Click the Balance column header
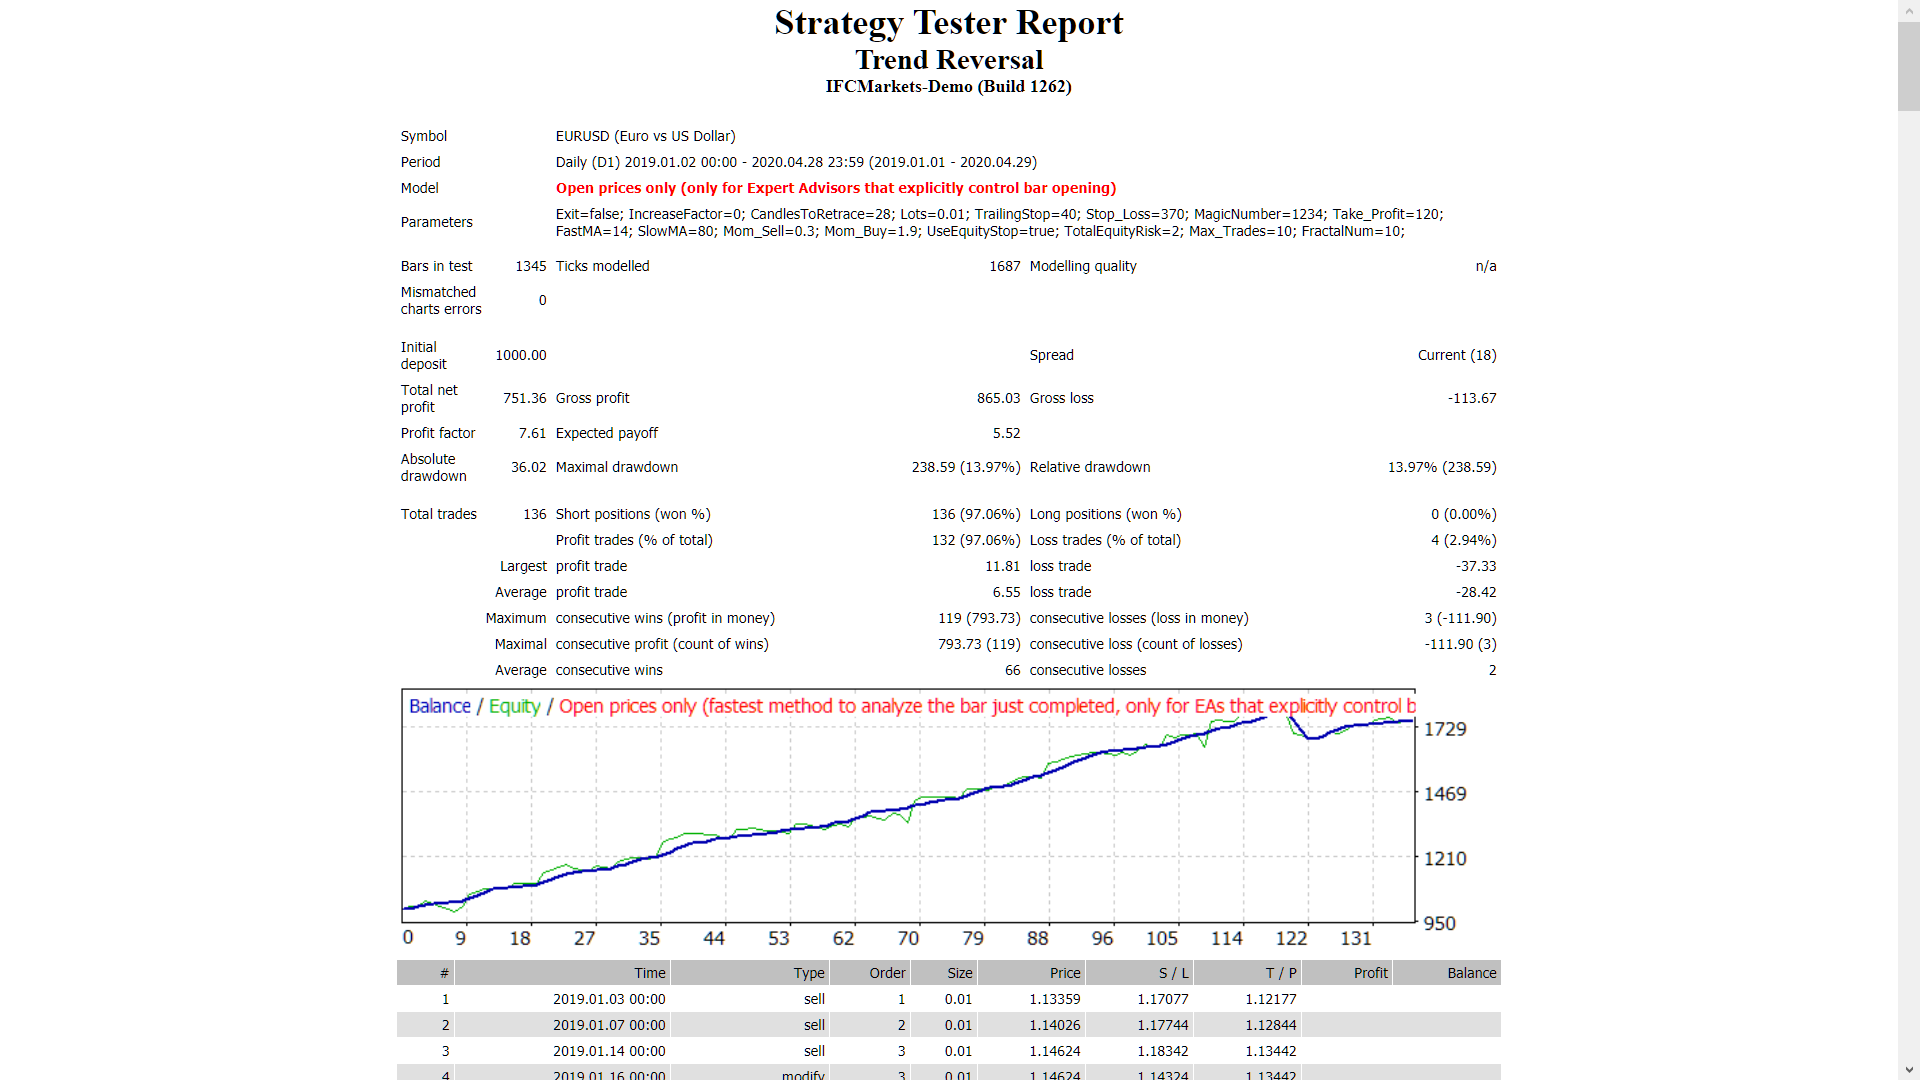 (1473, 972)
